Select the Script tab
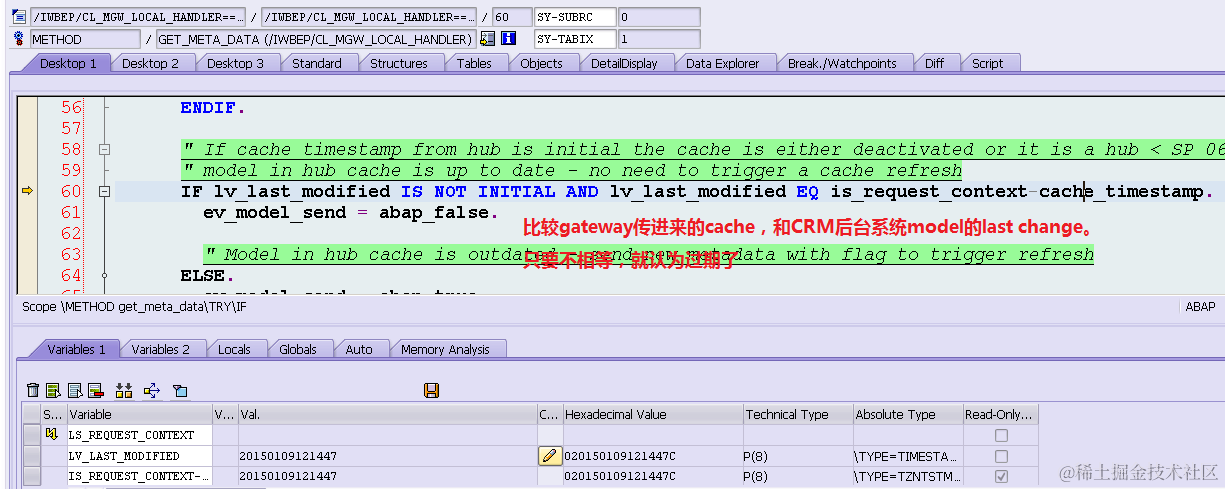This screenshot has height=489, width=1225. [987, 63]
